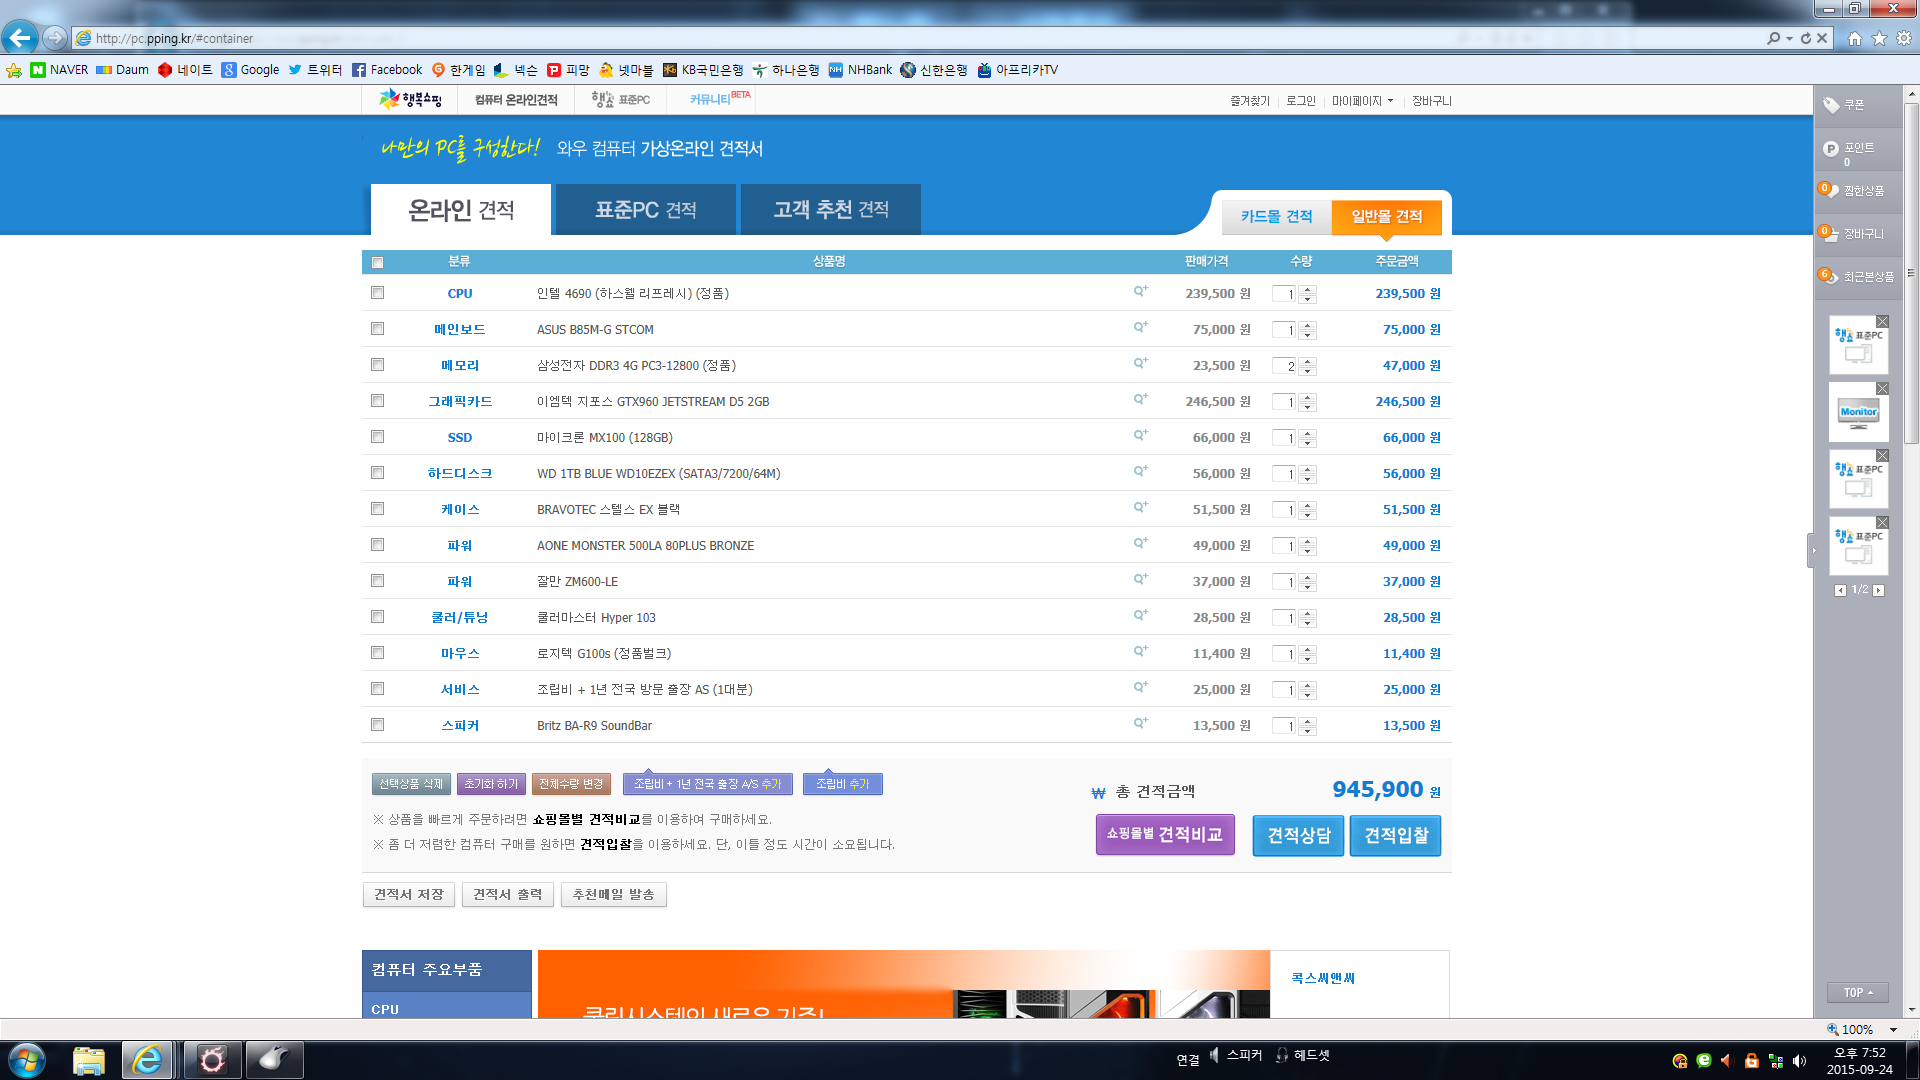Image resolution: width=1920 pixels, height=1080 pixels.
Task: Open Internet Explorer home icon
Action: [x=1855, y=38]
